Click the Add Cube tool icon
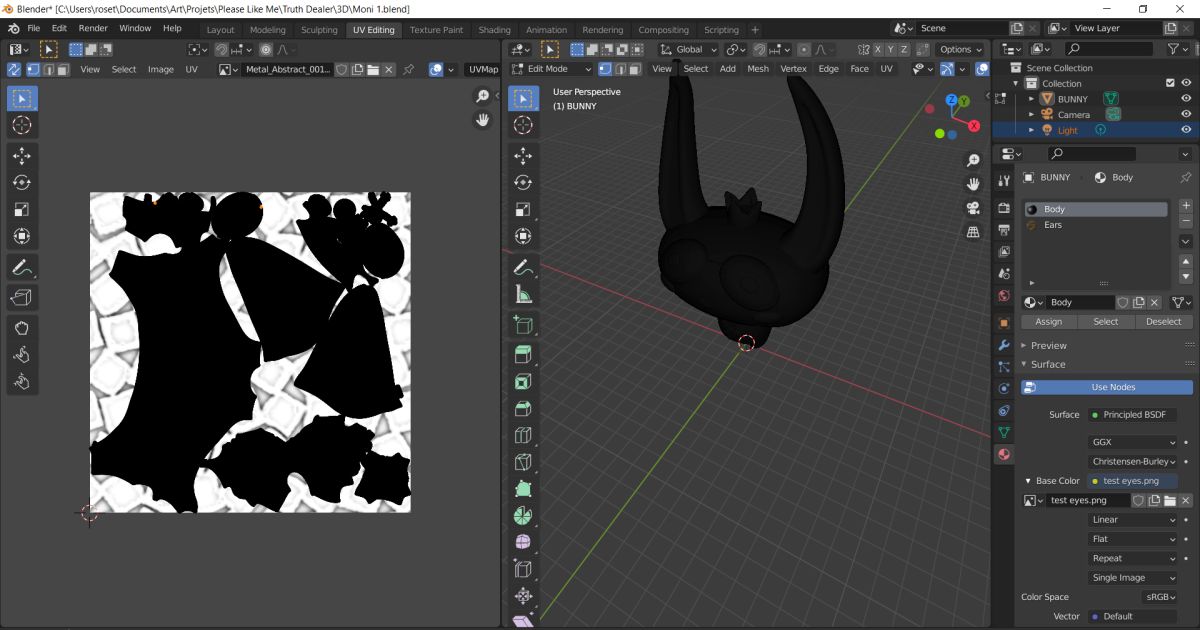 523,324
